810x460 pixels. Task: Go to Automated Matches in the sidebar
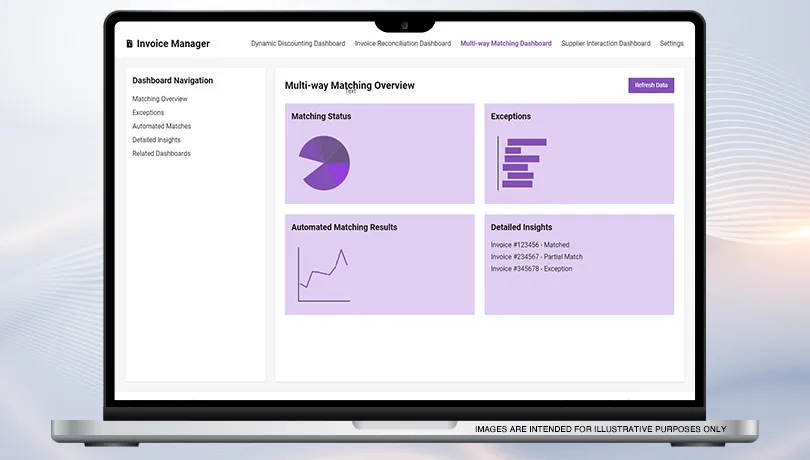tap(161, 127)
